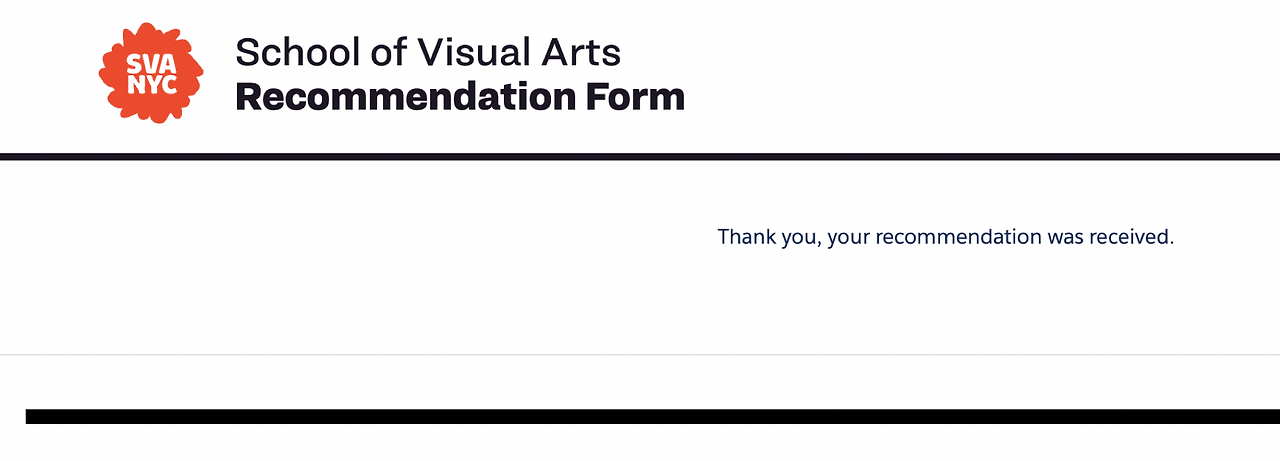The height and width of the screenshot is (461, 1280).
Task: Click the SVA NYC orange logo
Action: 151,72
